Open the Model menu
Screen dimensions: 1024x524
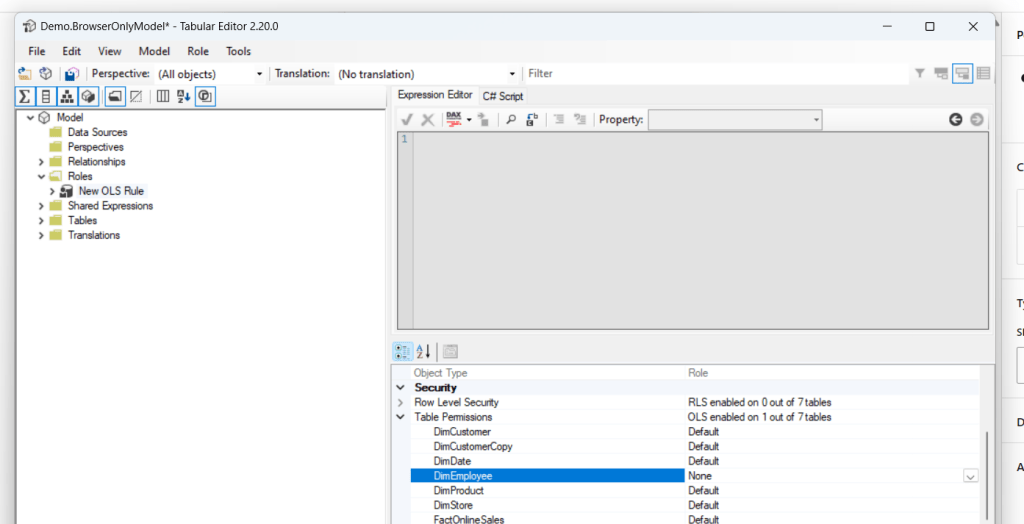(154, 51)
